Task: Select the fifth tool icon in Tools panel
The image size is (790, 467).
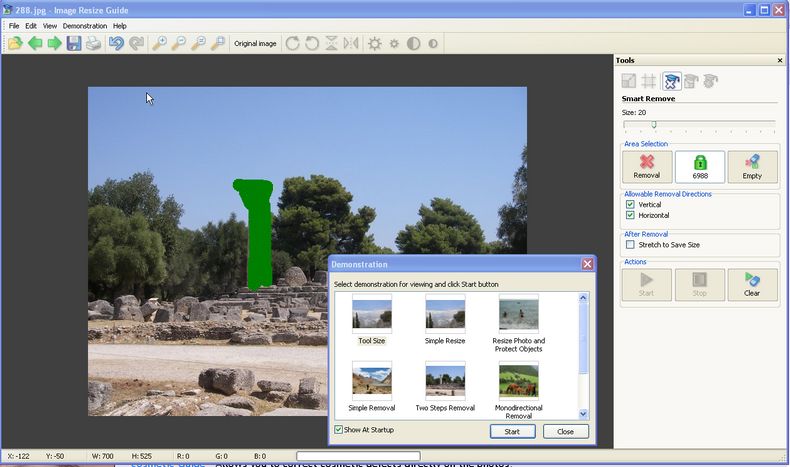Action: [x=710, y=81]
